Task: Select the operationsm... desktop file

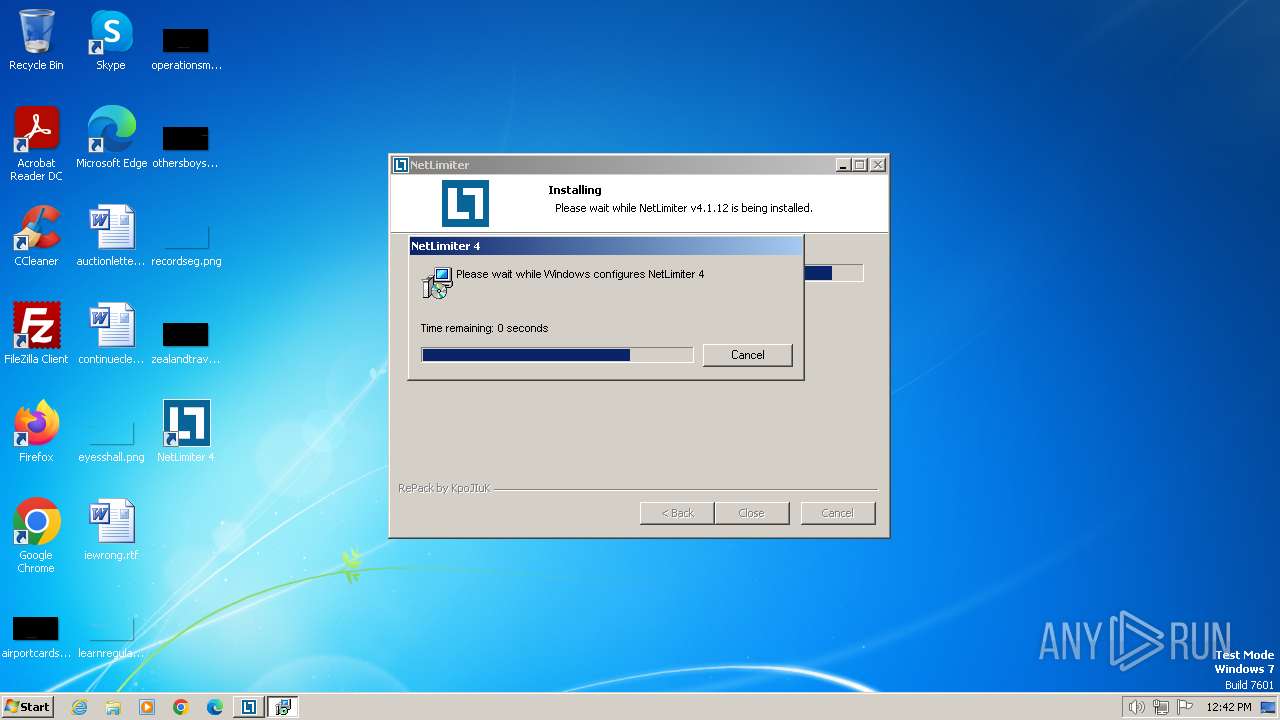Action: point(186,49)
